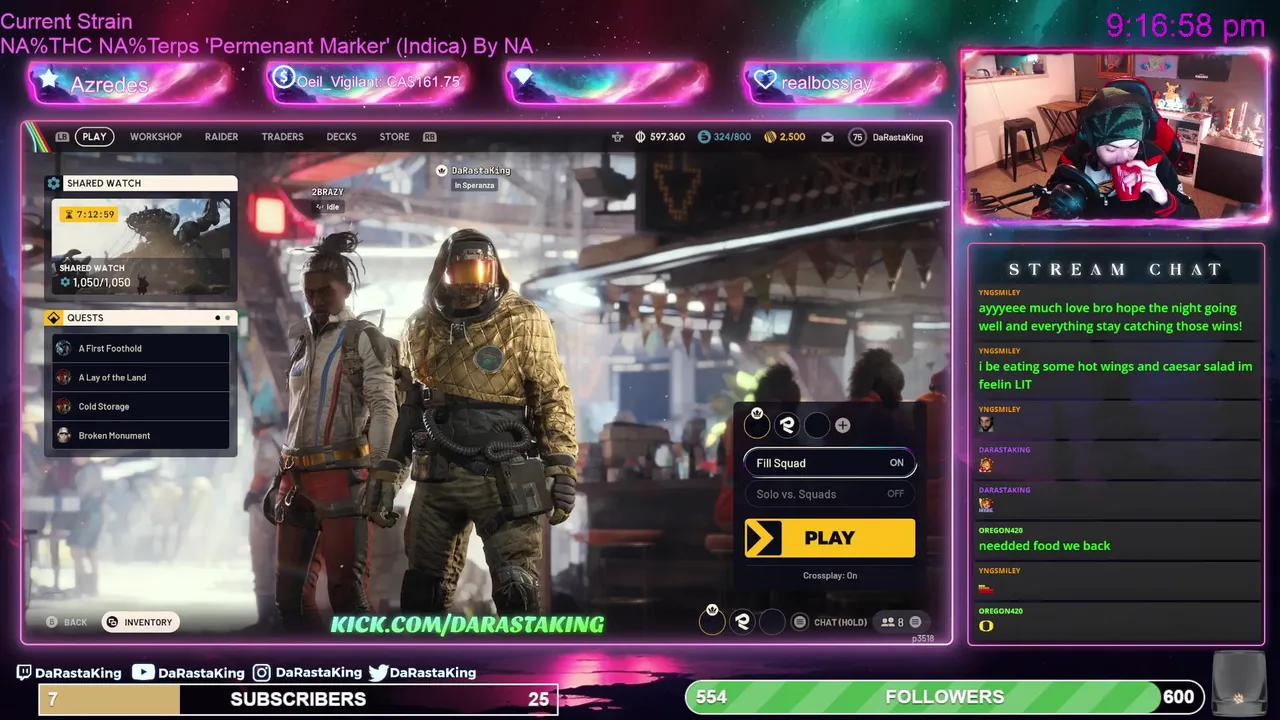The image size is (1280, 720).
Task: Open the DaRastaKing profile name in top bar
Action: (898, 137)
